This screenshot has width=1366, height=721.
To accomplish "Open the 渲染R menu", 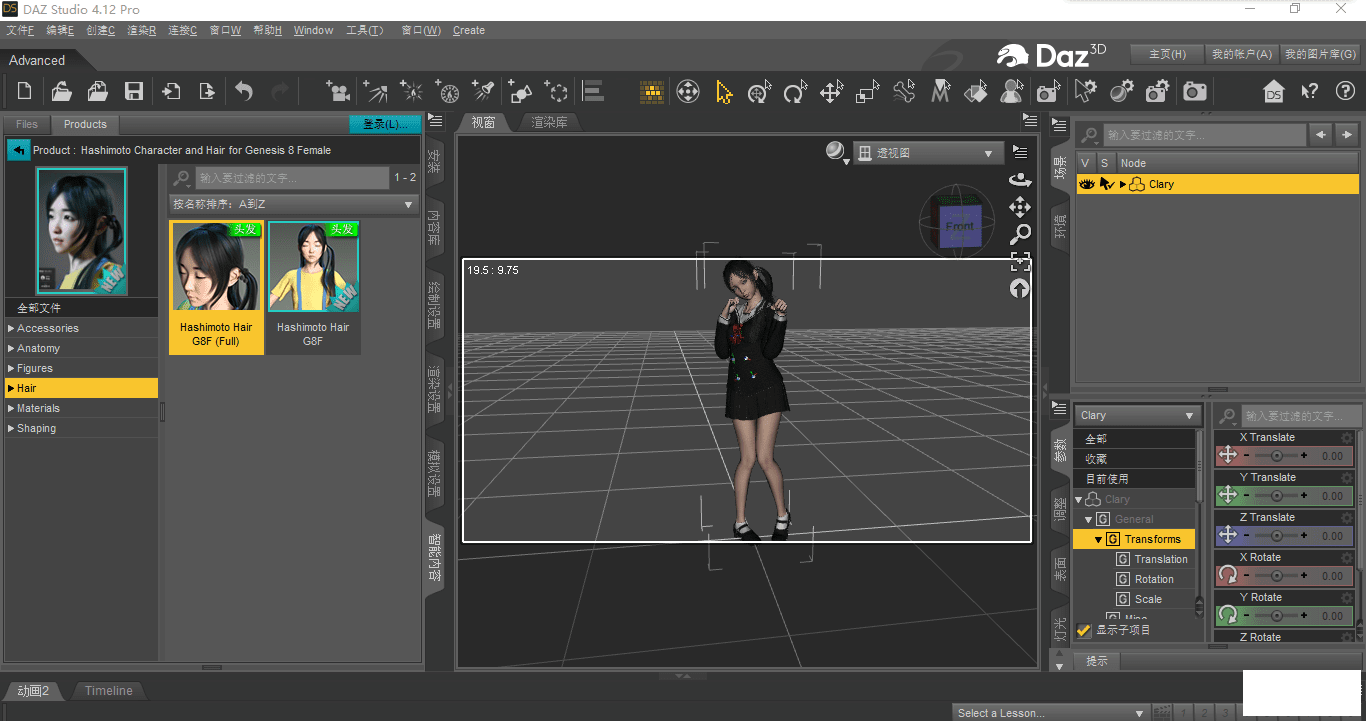I will click(x=141, y=30).
